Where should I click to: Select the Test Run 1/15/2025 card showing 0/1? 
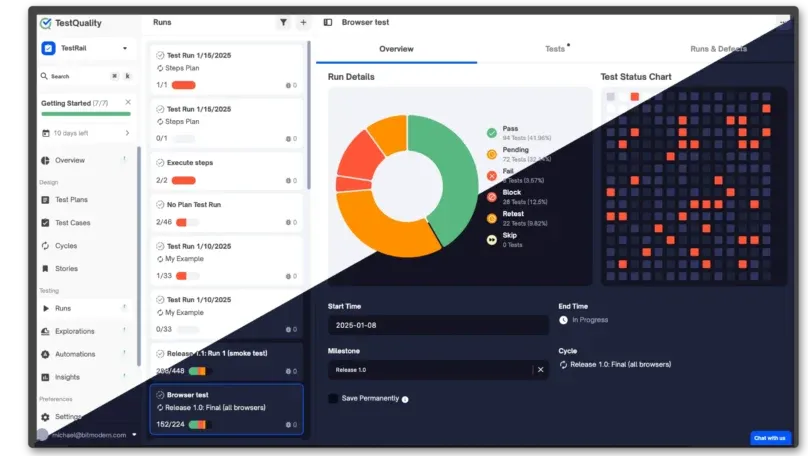[227, 123]
